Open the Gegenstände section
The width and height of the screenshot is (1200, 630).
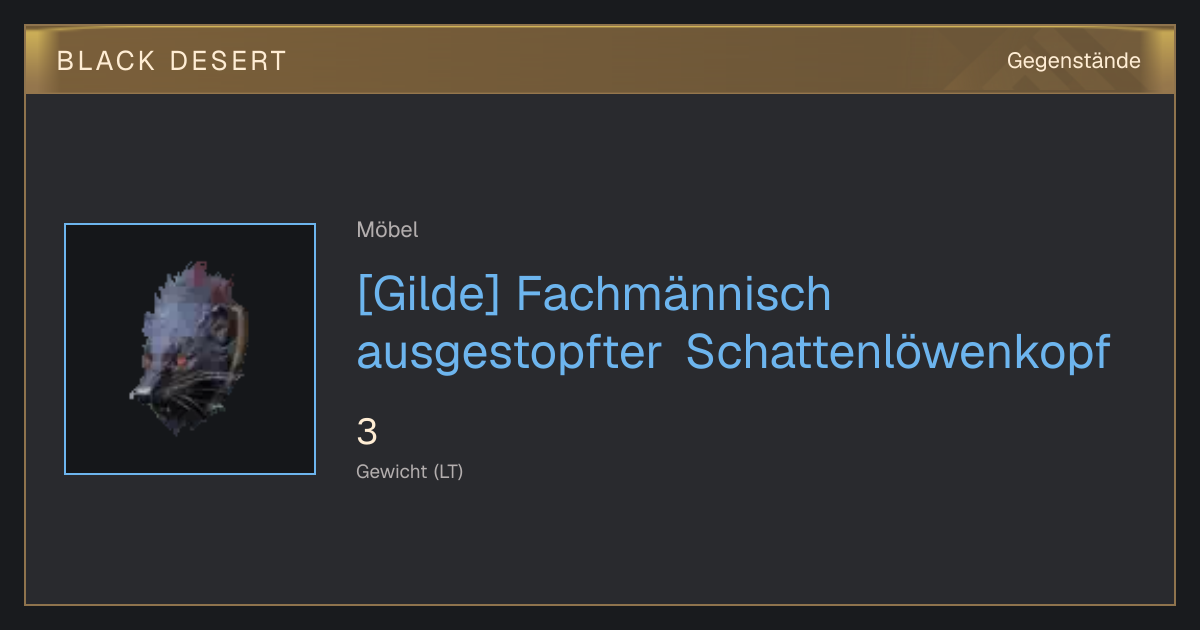point(1073,61)
